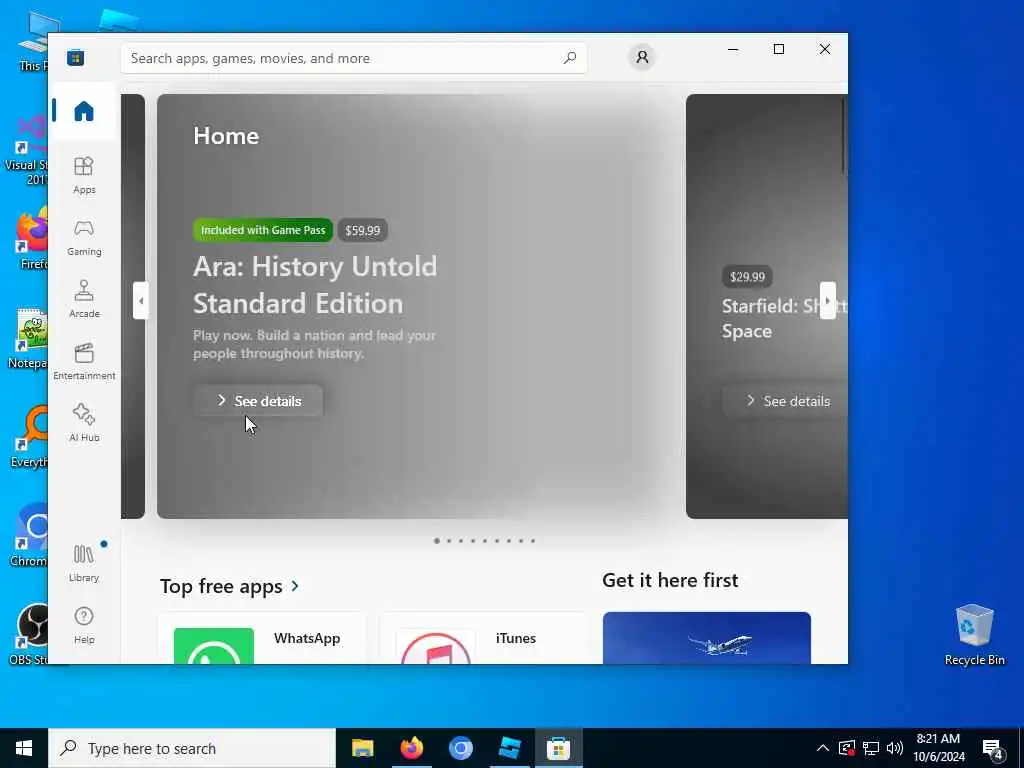Image resolution: width=1024 pixels, height=768 pixels.
Task: Open Chromium from the taskbar
Action: [460, 748]
